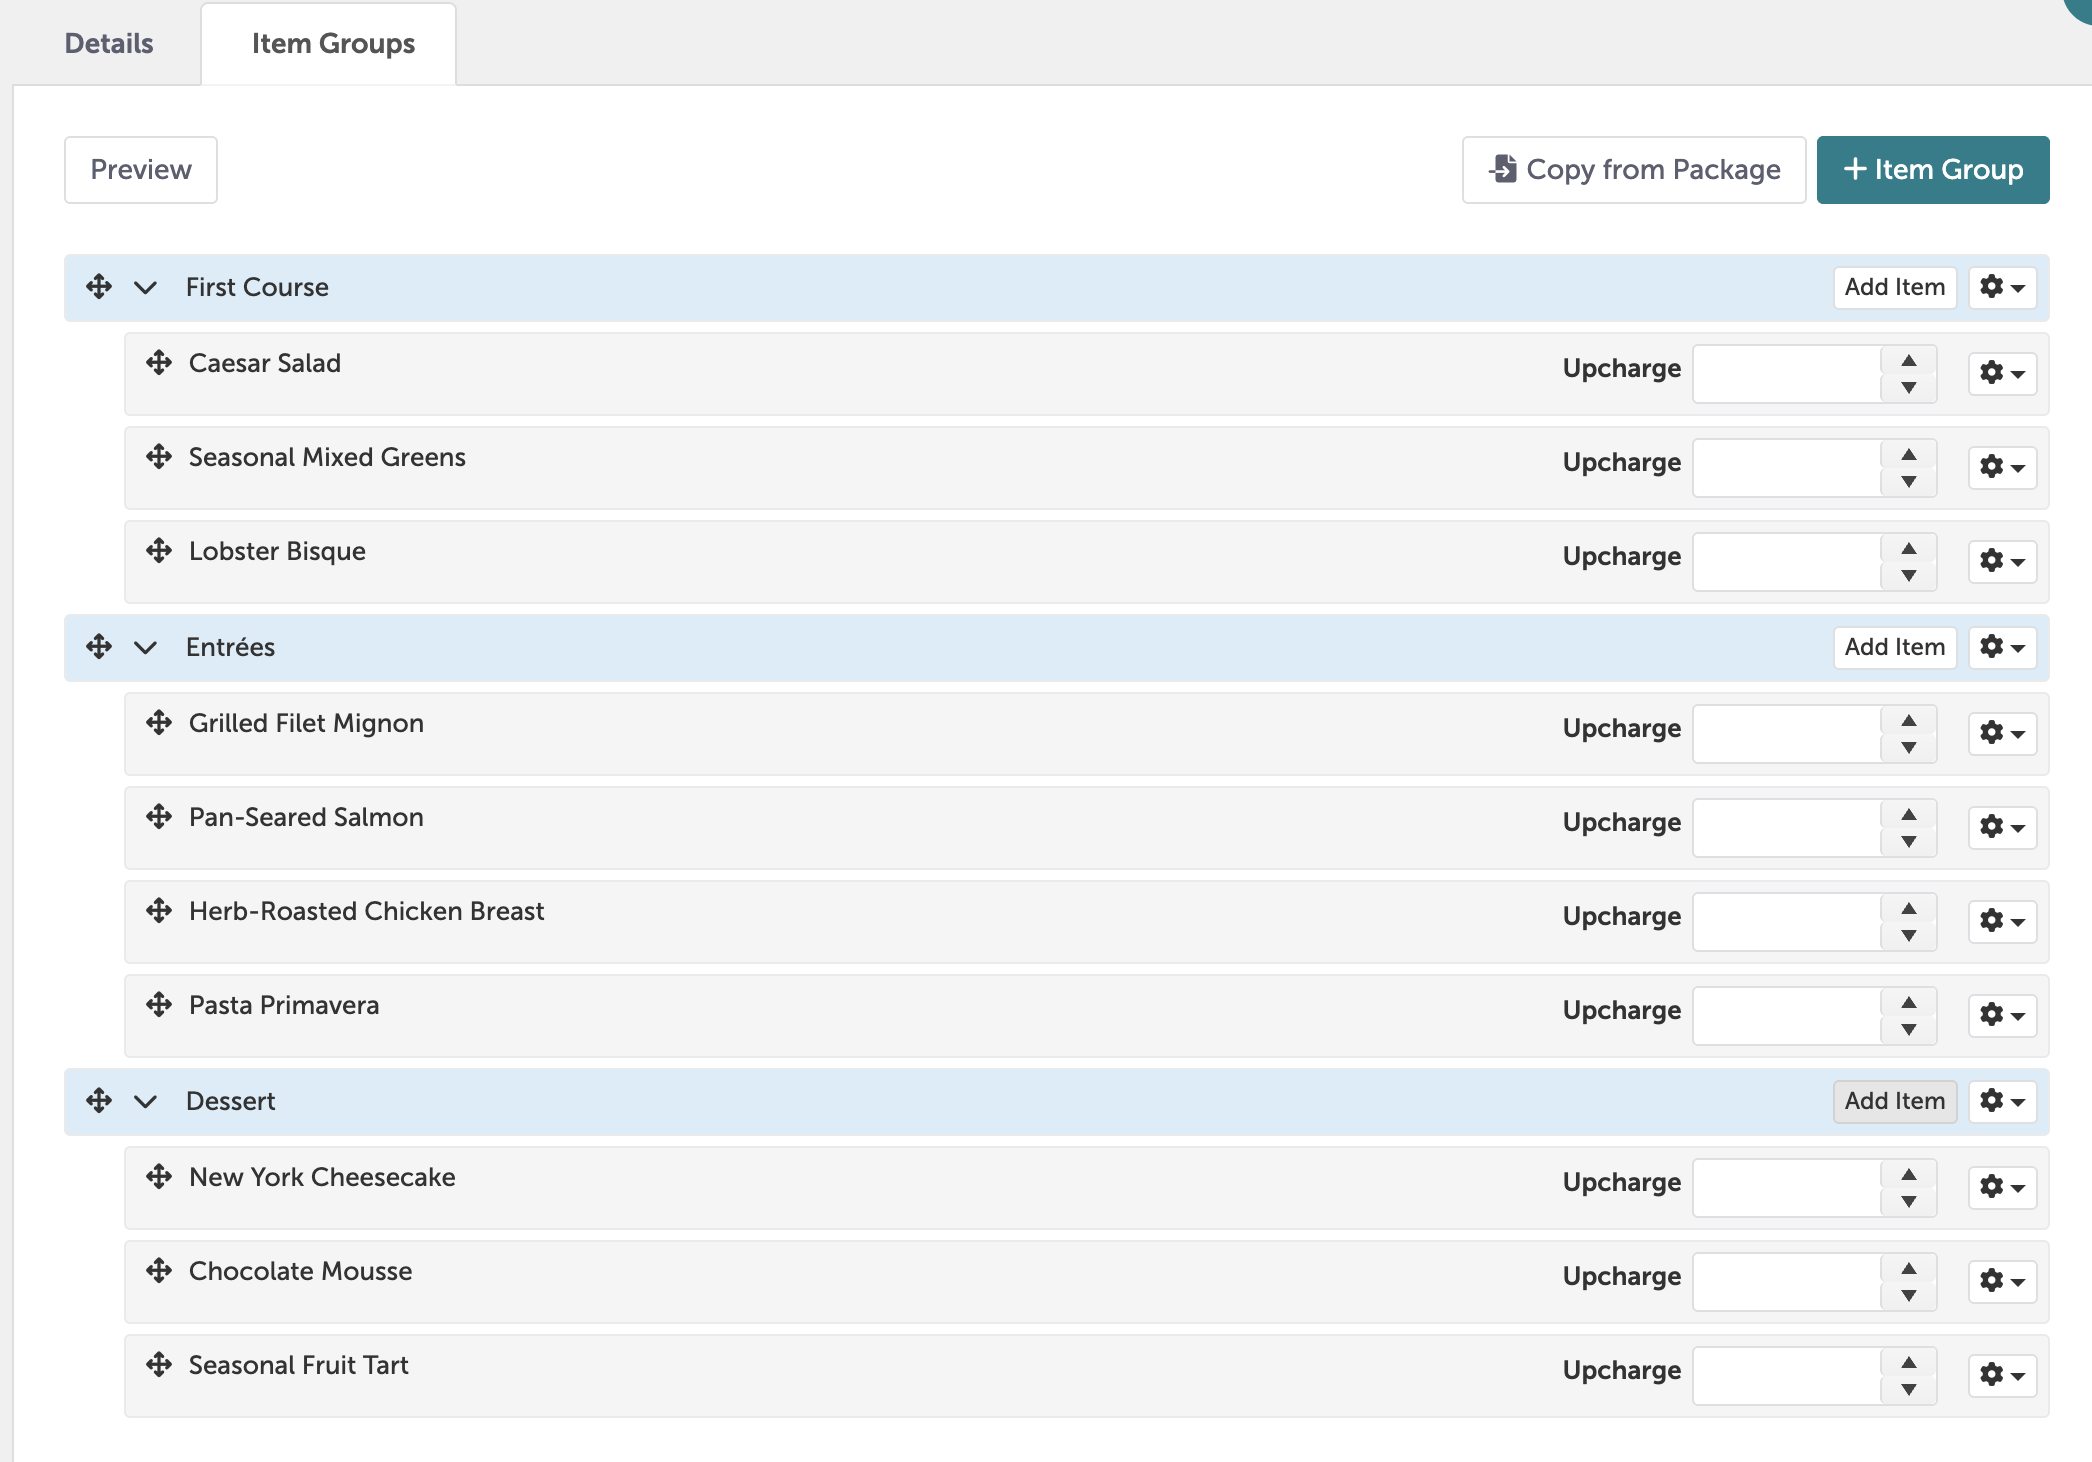Click the move handle beside Herb-Roasted Chicken Breast

(159, 911)
